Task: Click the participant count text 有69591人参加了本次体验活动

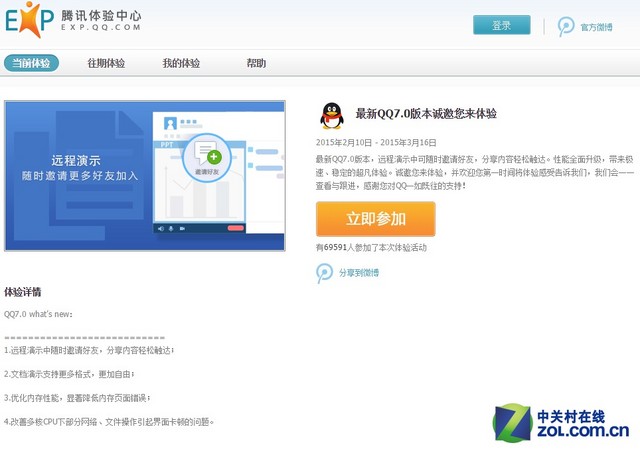Action: [x=371, y=247]
